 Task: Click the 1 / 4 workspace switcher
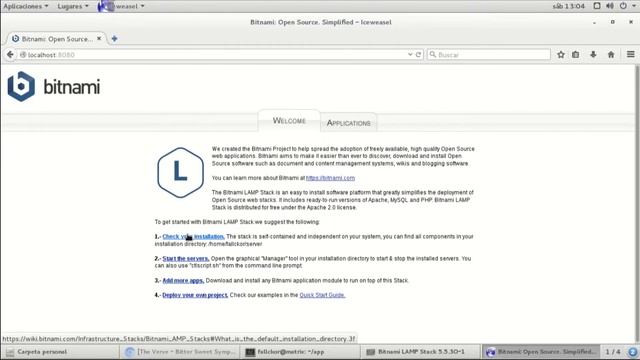(613, 351)
